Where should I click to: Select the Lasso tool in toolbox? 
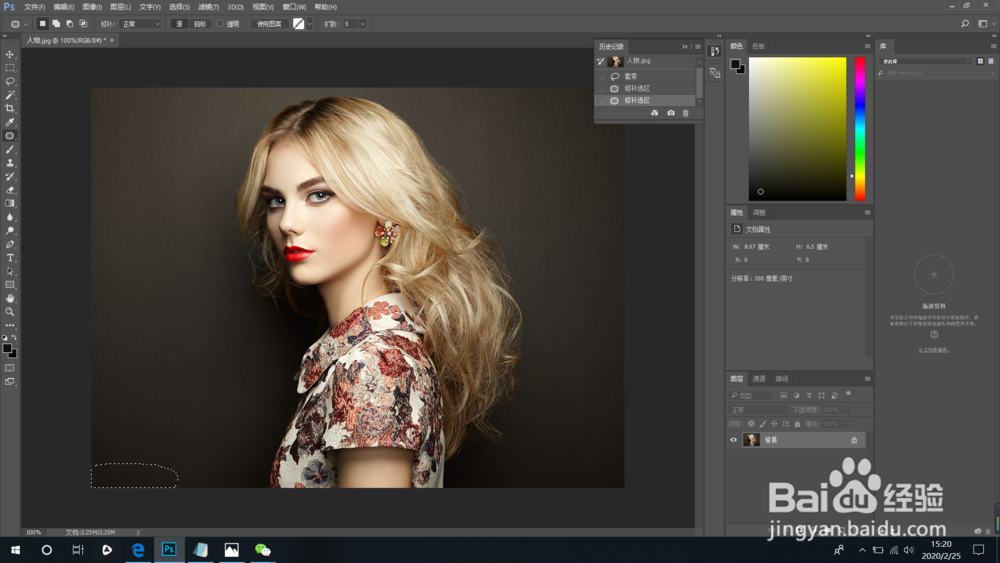pyautogui.click(x=10, y=82)
